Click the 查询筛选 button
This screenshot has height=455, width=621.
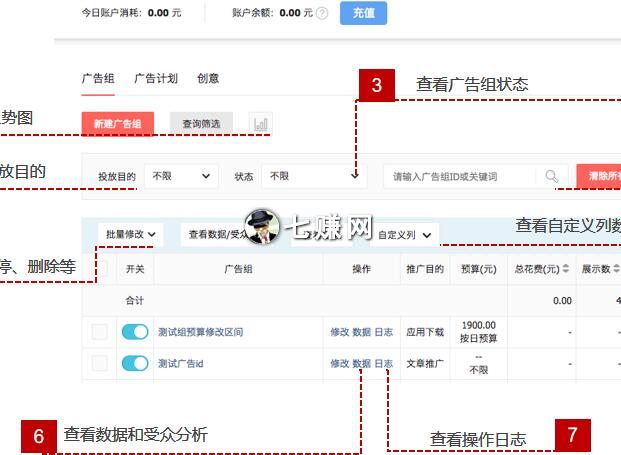click(201, 124)
